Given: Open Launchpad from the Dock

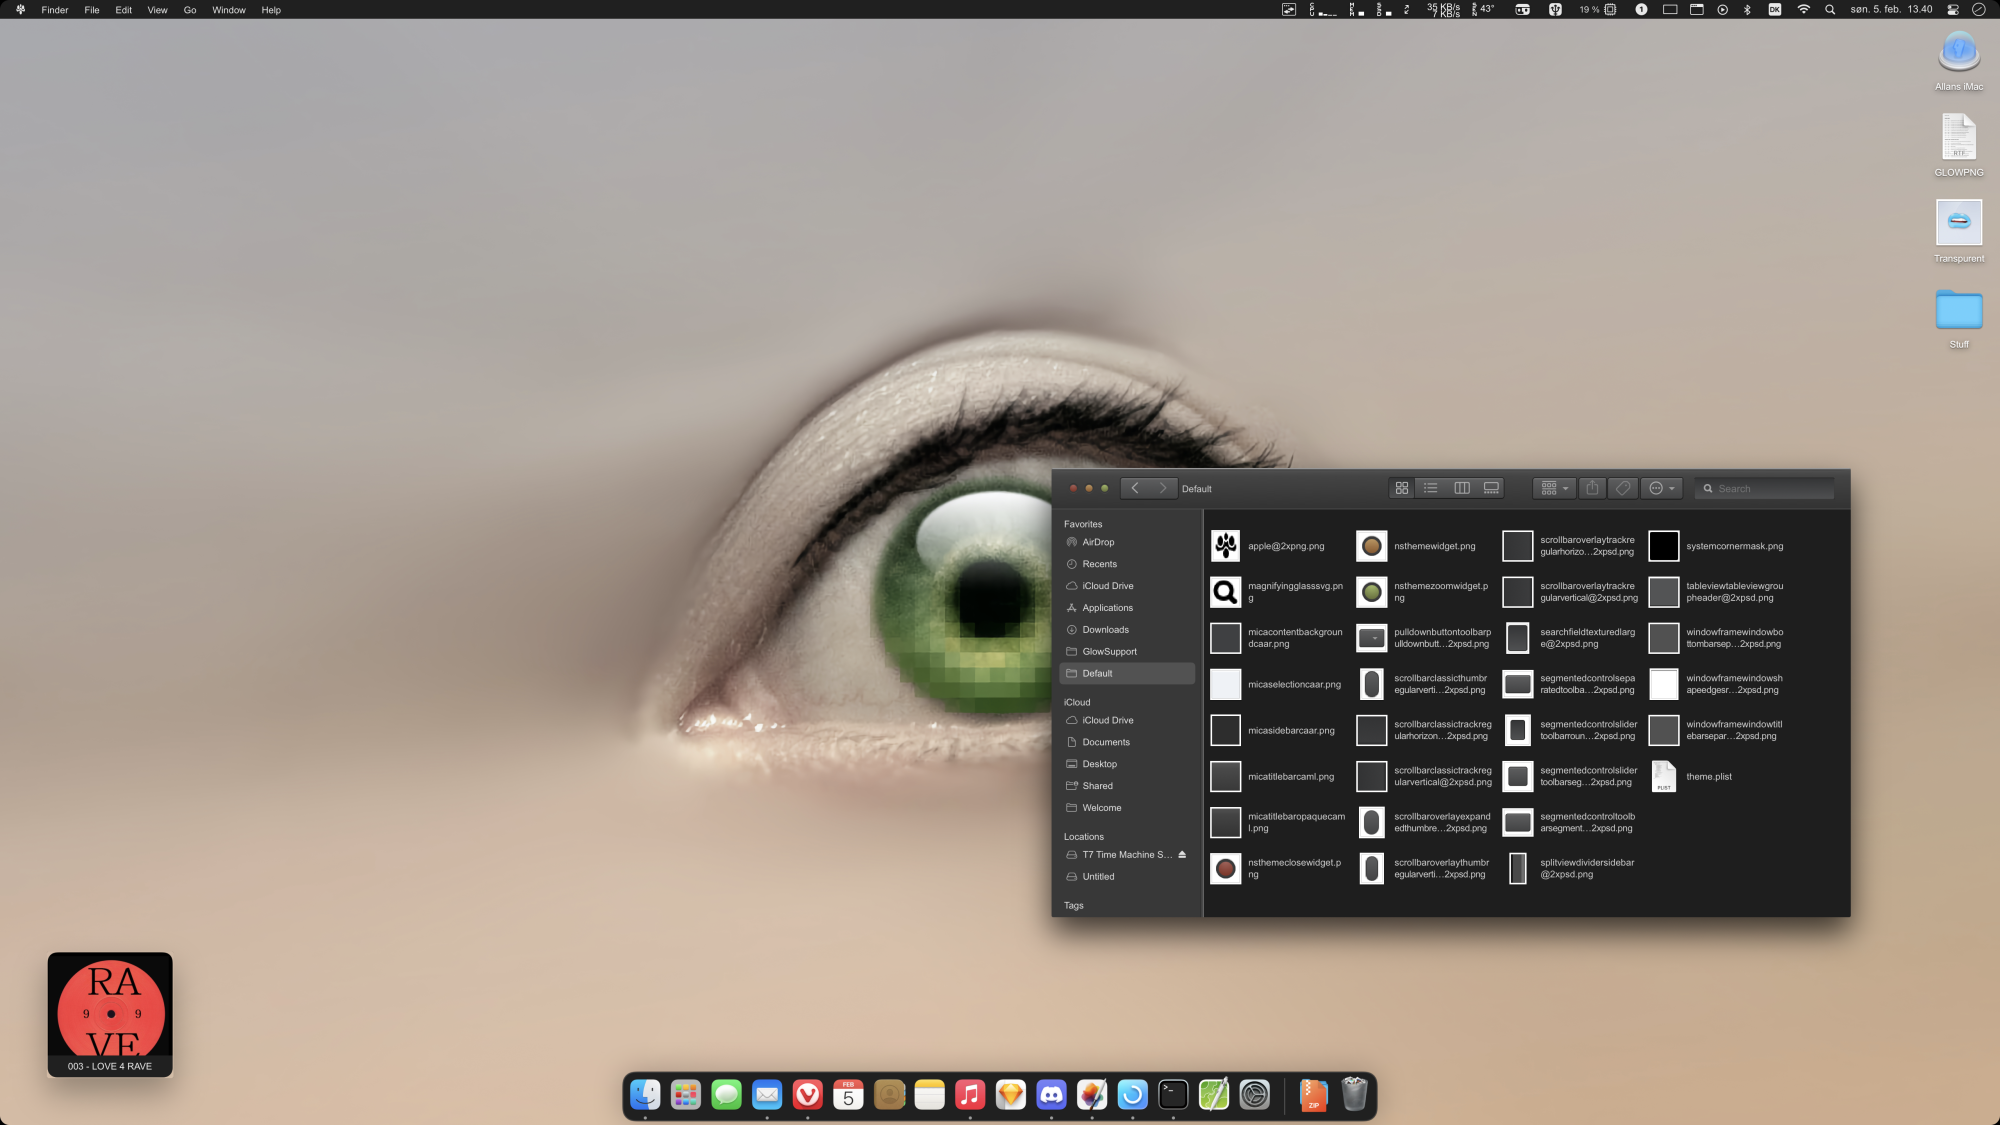Looking at the screenshot, I should pyautogui.click(x=686, y=1095).
